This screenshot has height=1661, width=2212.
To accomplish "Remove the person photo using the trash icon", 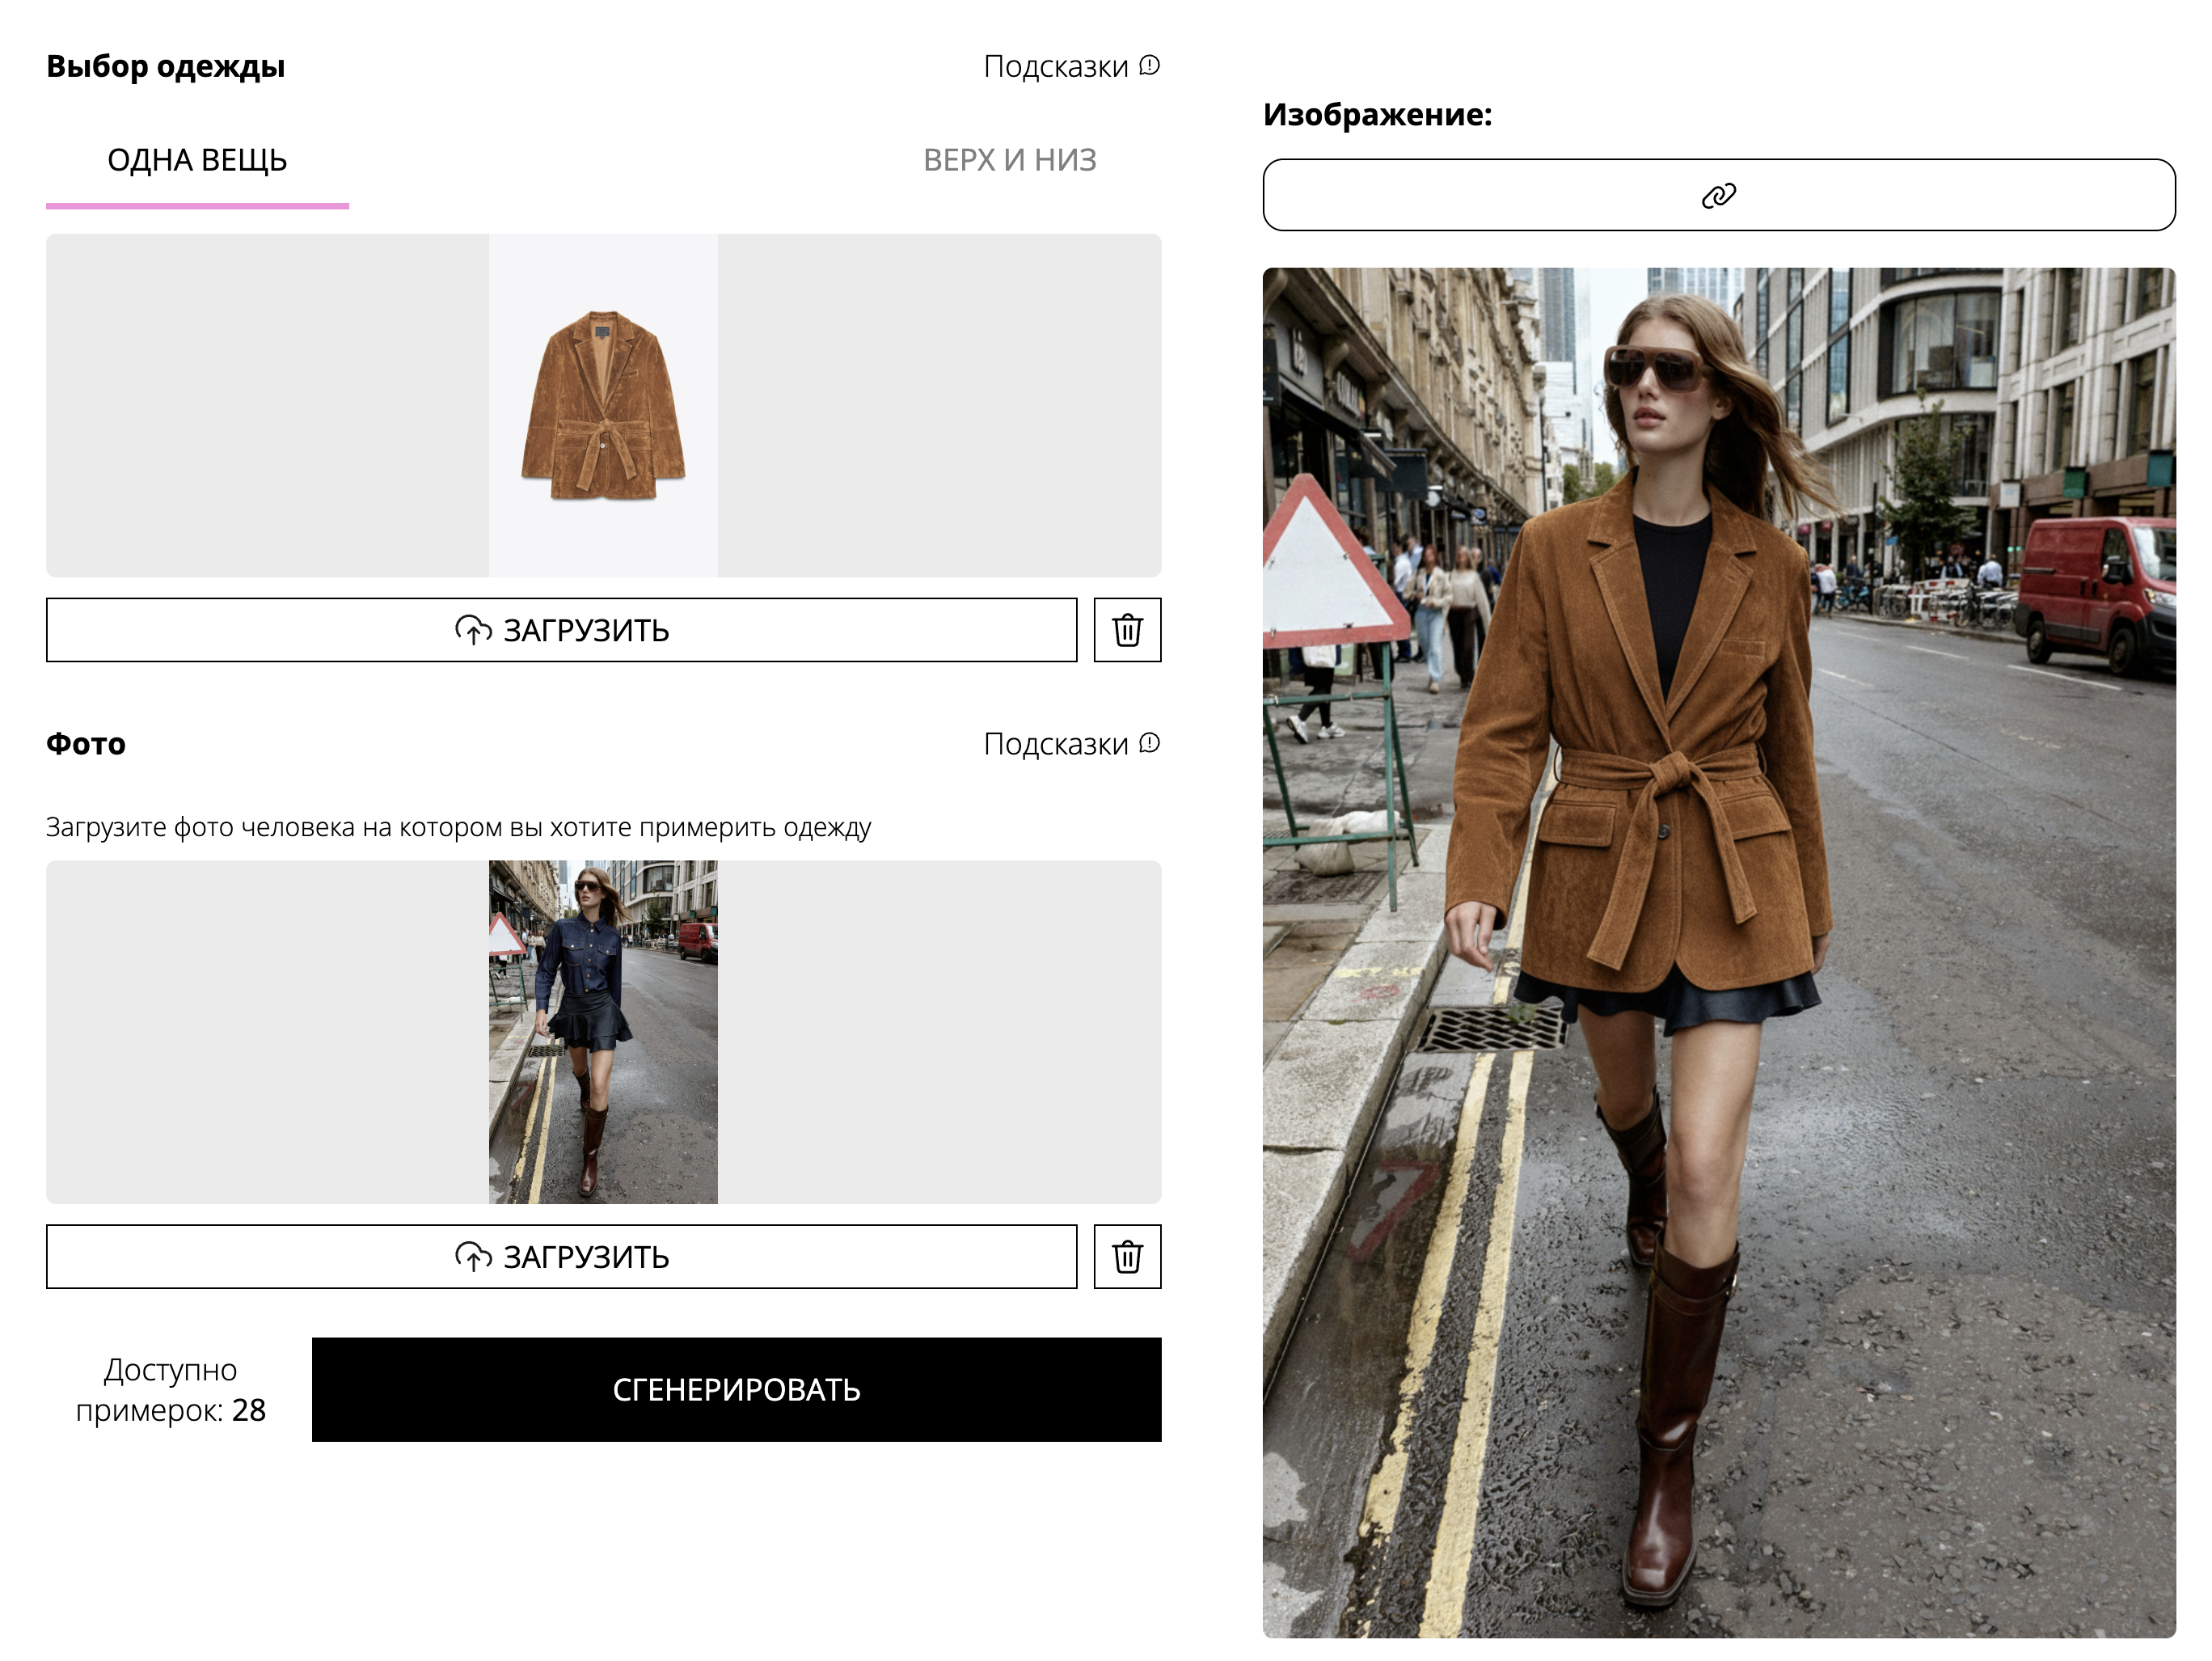I will click(1127, 1256).
